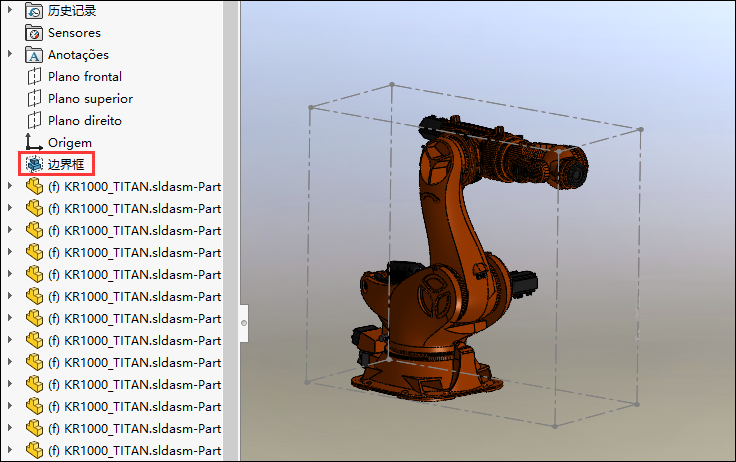
Task: Click the Origem origin icon
Action: (34, 143)
